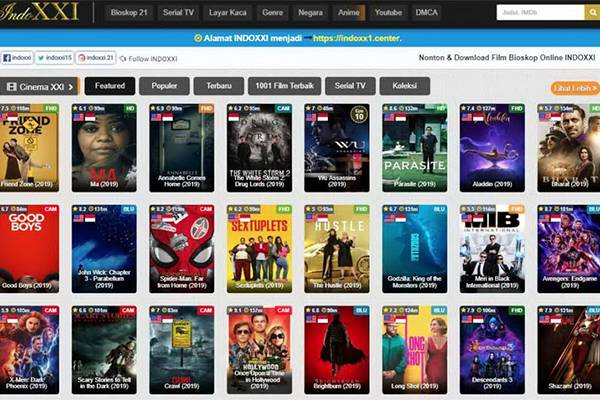This screenshot has height=400, width=600.
Task: Open the Twitter indoxxi15 button
Action: click(54, 58)
